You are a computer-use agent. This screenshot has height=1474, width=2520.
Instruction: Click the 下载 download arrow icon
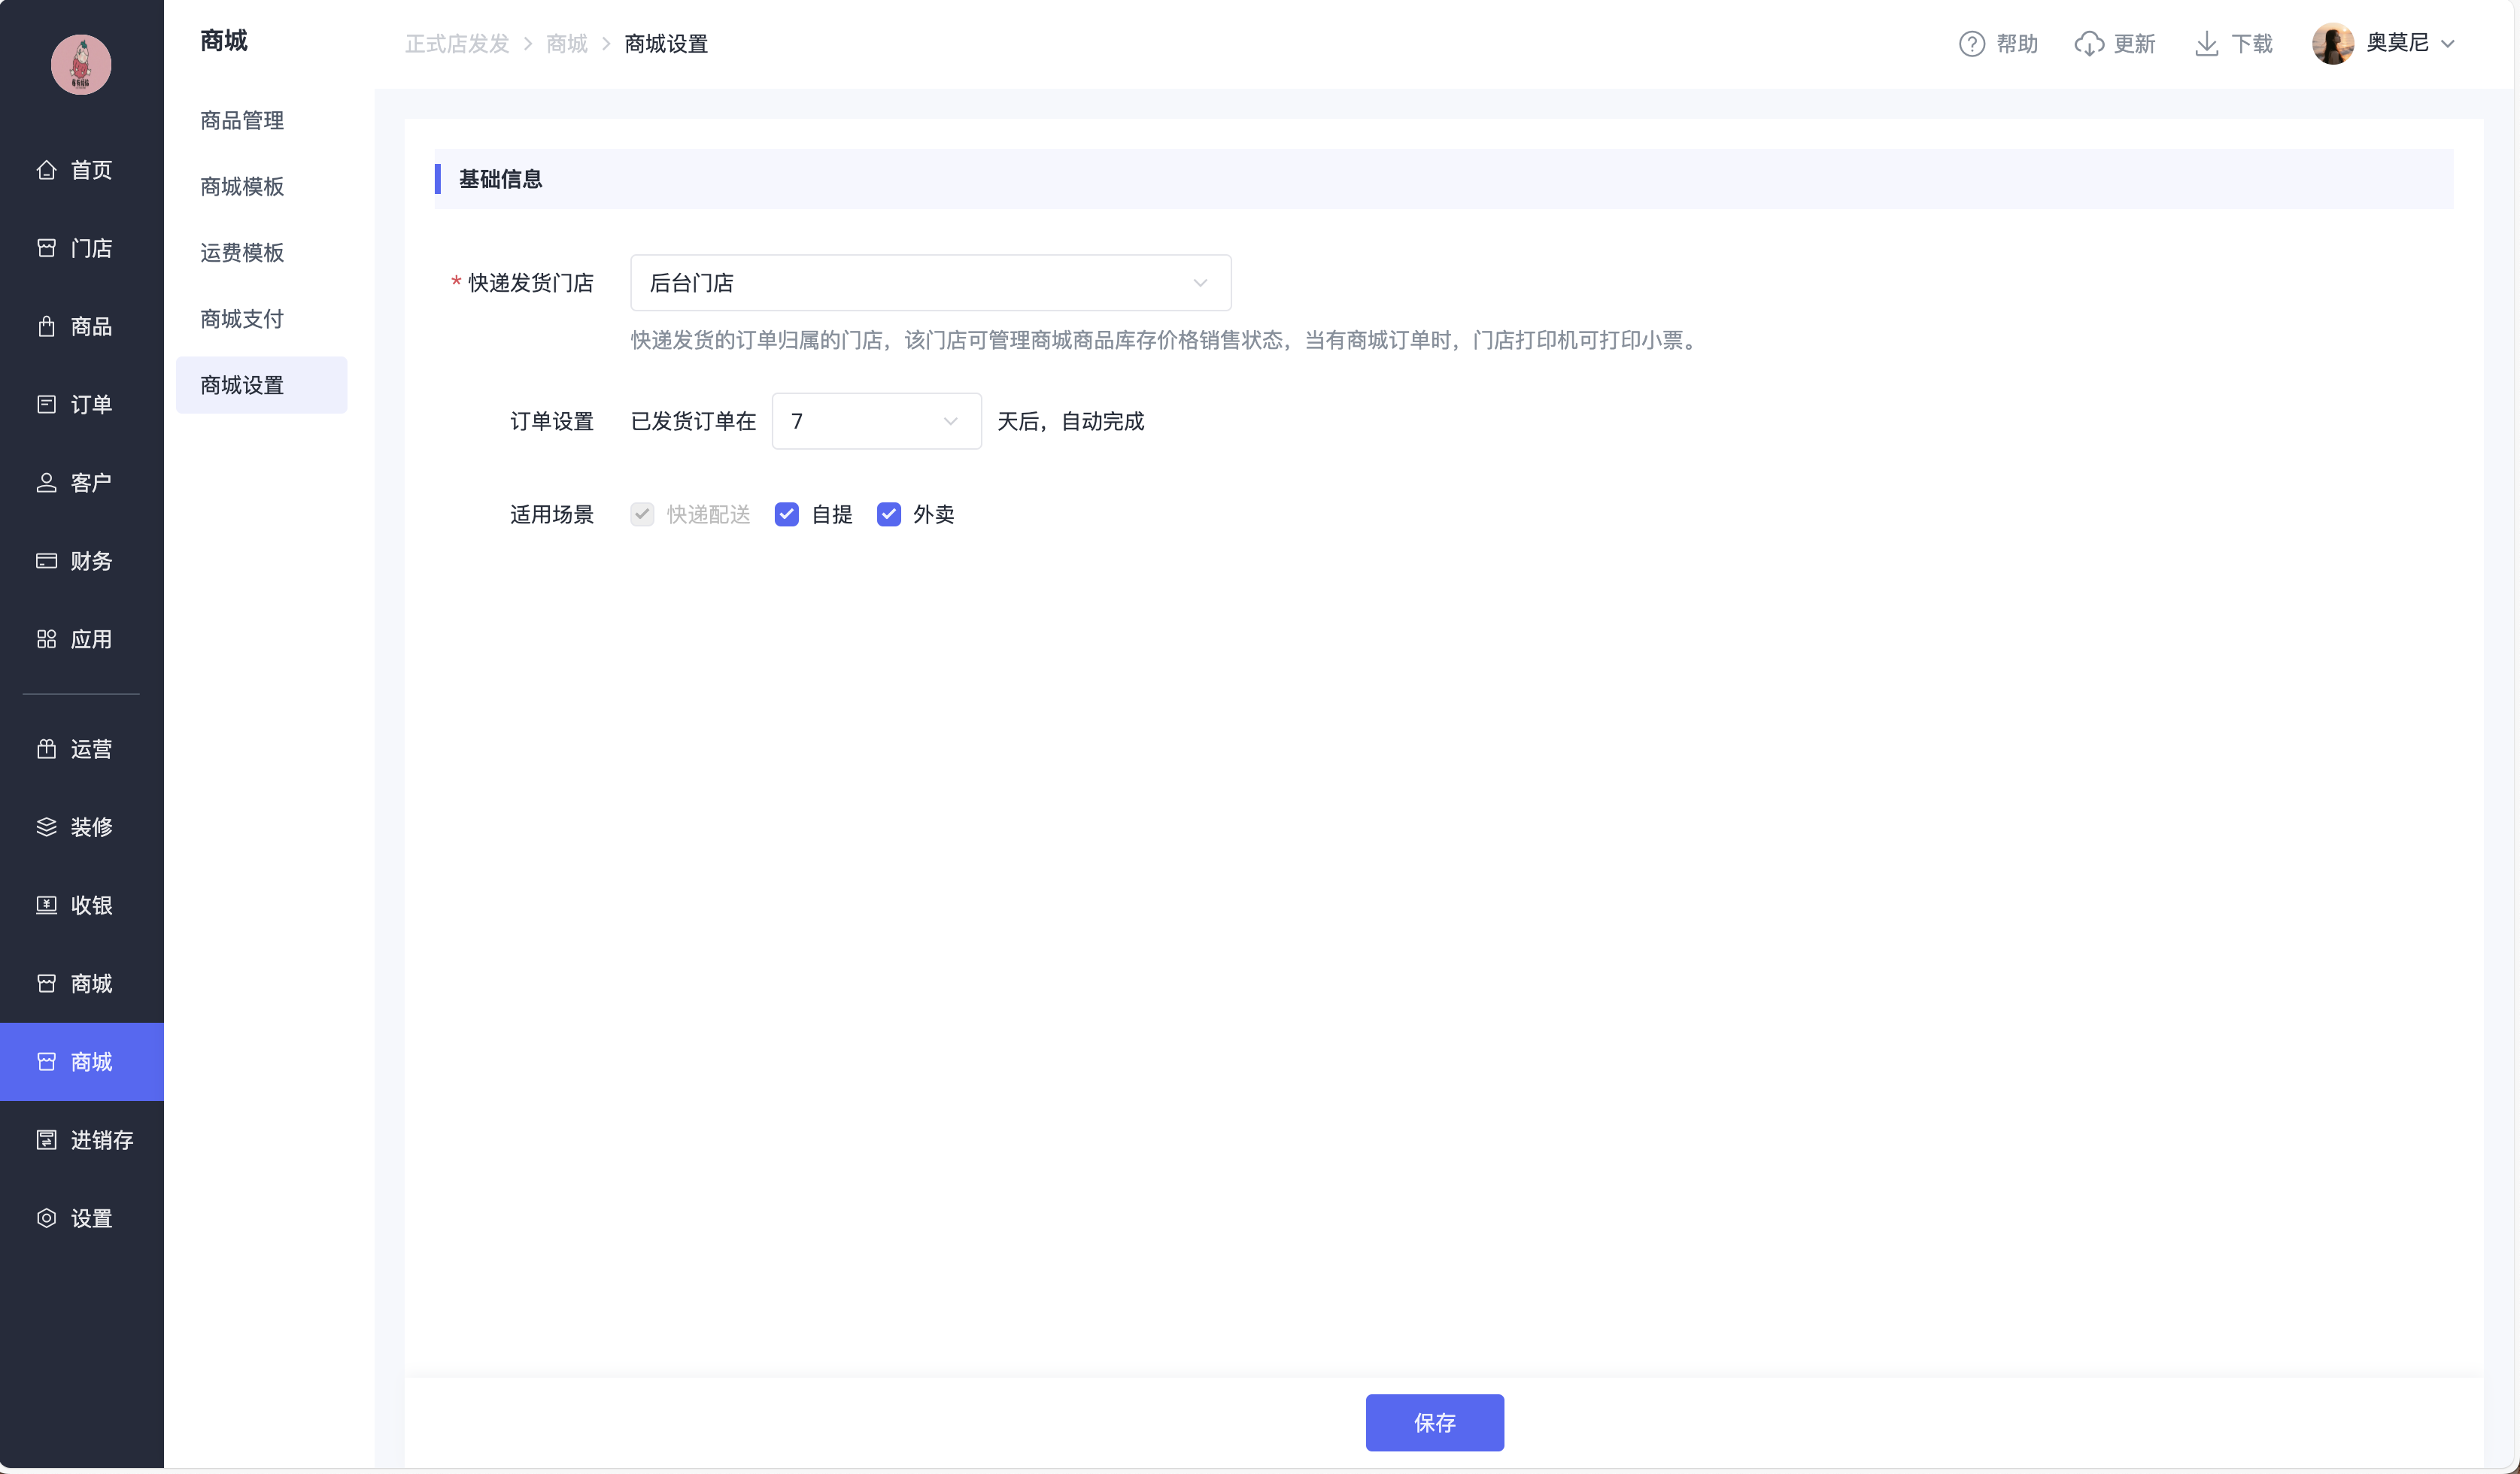[2206, 44]
